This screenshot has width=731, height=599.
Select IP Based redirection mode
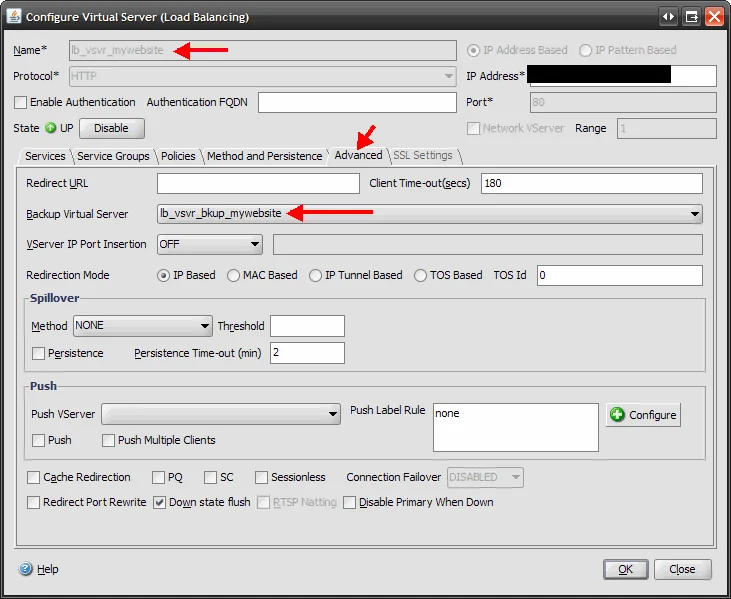163,275
